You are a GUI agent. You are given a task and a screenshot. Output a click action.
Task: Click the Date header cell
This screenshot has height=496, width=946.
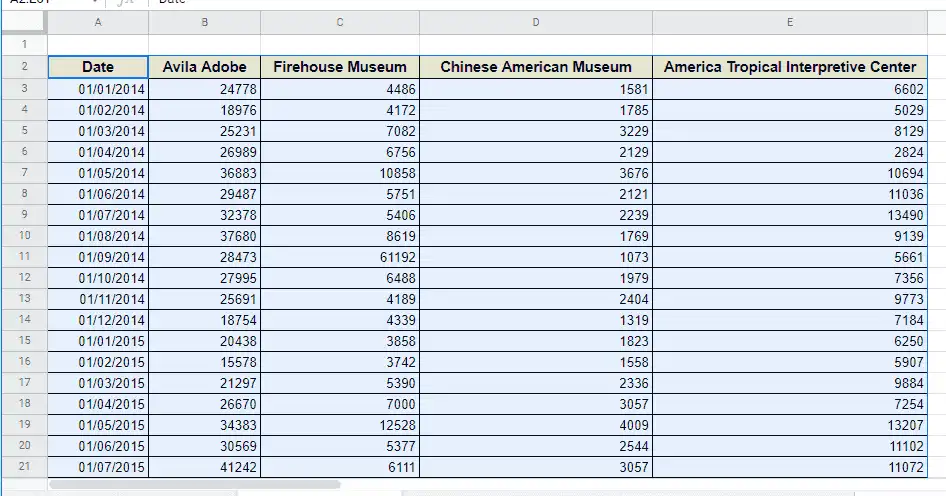[98, 67]
